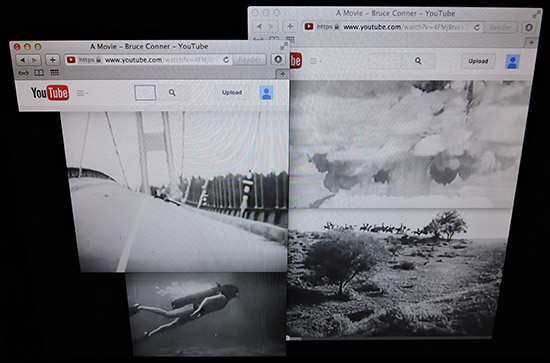Screen dimensions: 550x363
Task: Focus YouTube search box in front window
Action: click(145, 93)
